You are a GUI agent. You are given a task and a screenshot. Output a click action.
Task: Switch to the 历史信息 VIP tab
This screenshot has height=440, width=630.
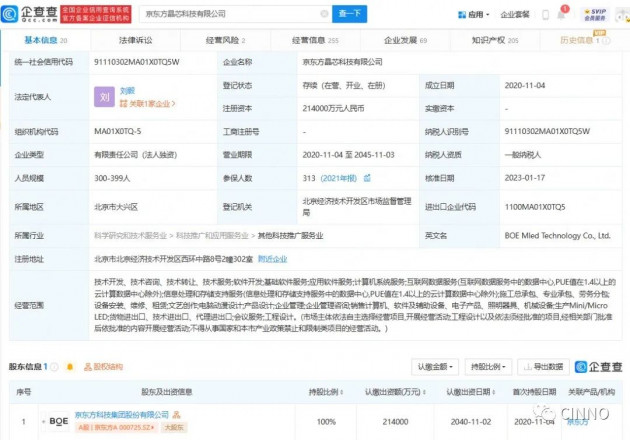coord(585,39)
